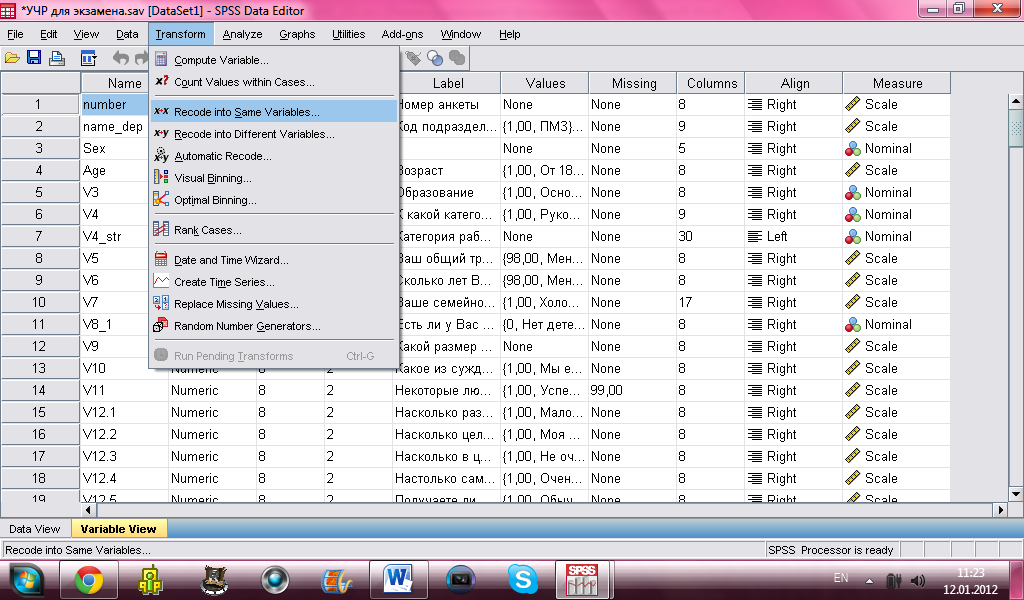
Task: Click the Value Labels tag icon
Action: [412, 58]
